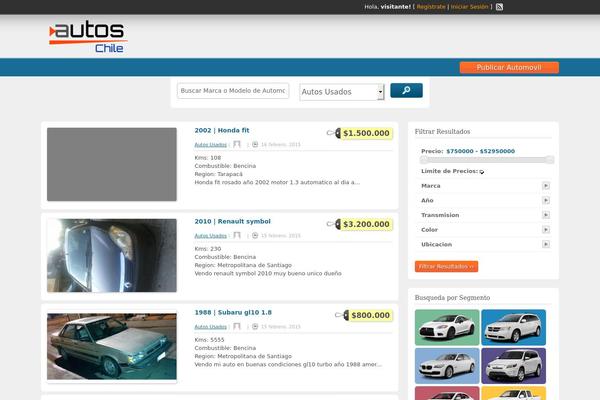Image resolution: width=600 pixels, height=400 pixels.
Task: Select the yellow pickup segment tile
Action: pyautogui.click(x=514, y=393)
